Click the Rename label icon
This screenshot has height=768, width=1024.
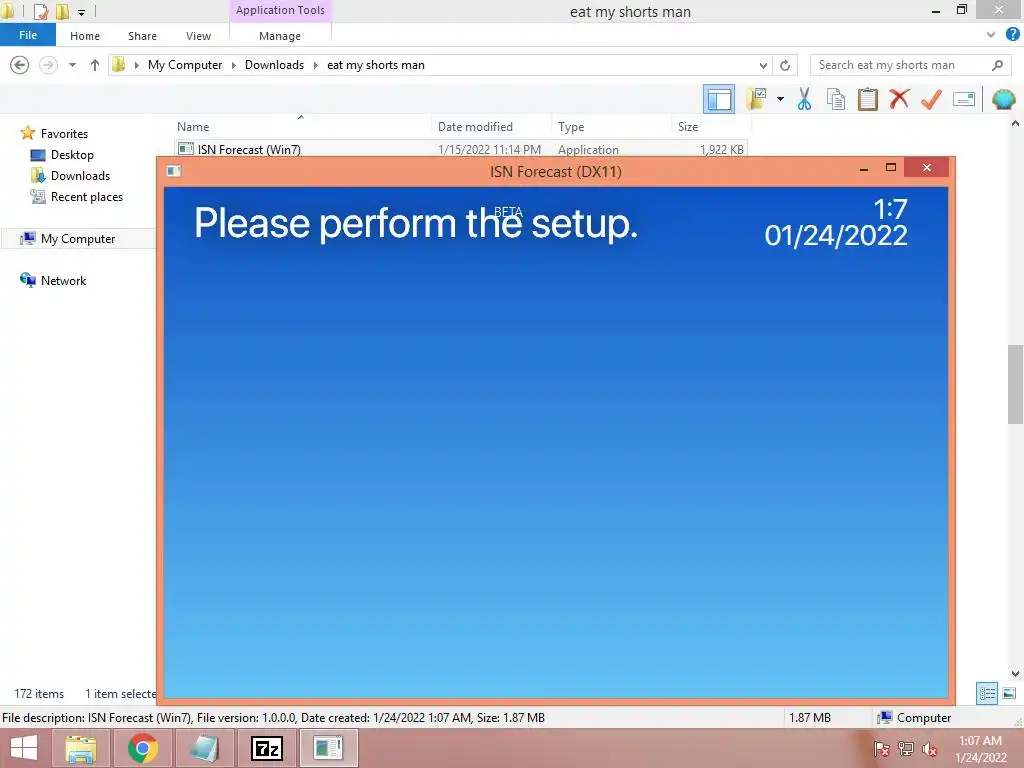click(964, 99)
